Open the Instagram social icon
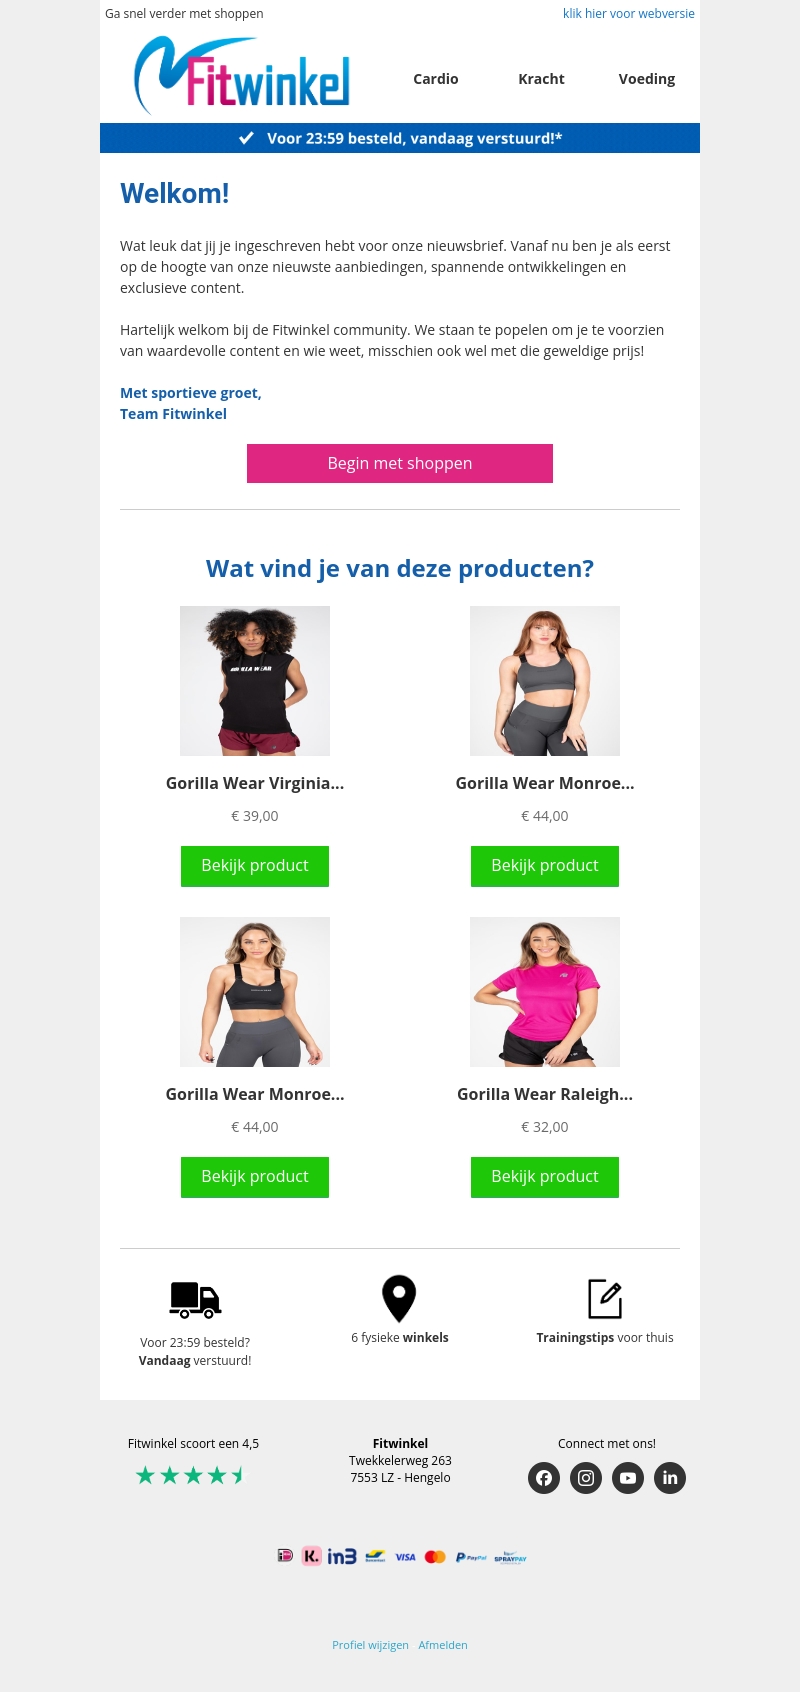The image size is (800, 1693). click(x=586, y=1478)
